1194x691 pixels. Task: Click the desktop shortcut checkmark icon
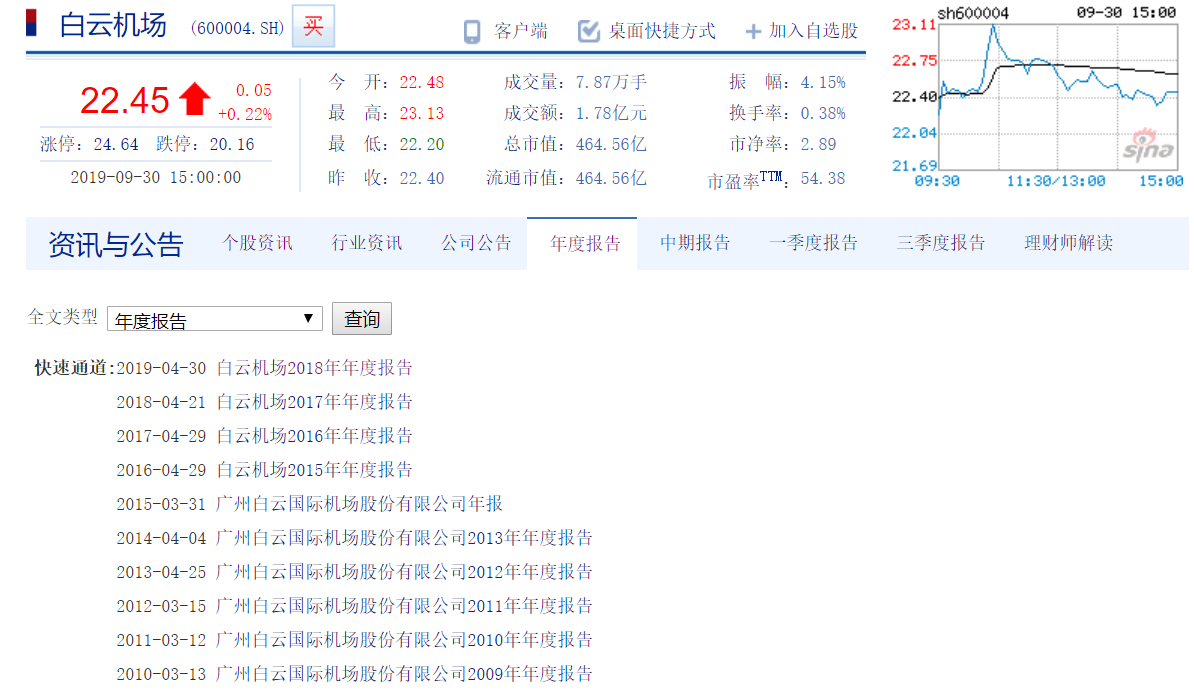pyautogui.click(x=589, y=31)
